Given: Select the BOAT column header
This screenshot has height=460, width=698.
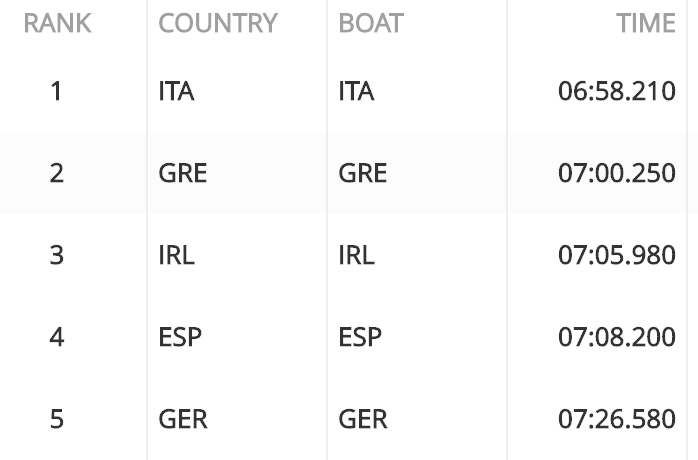Looking at the screenshot, I should pyautogui.click(x=371, y=23).
